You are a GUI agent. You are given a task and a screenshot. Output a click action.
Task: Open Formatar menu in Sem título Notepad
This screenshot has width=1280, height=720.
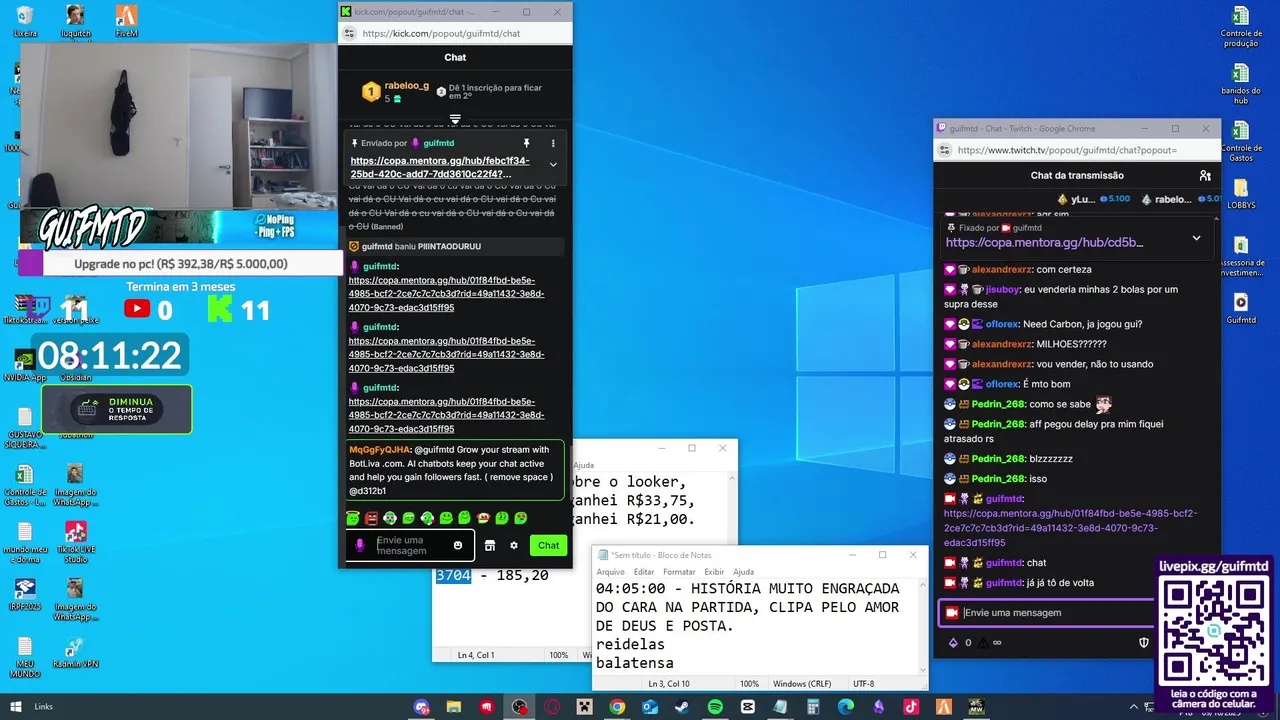(679, 572)
